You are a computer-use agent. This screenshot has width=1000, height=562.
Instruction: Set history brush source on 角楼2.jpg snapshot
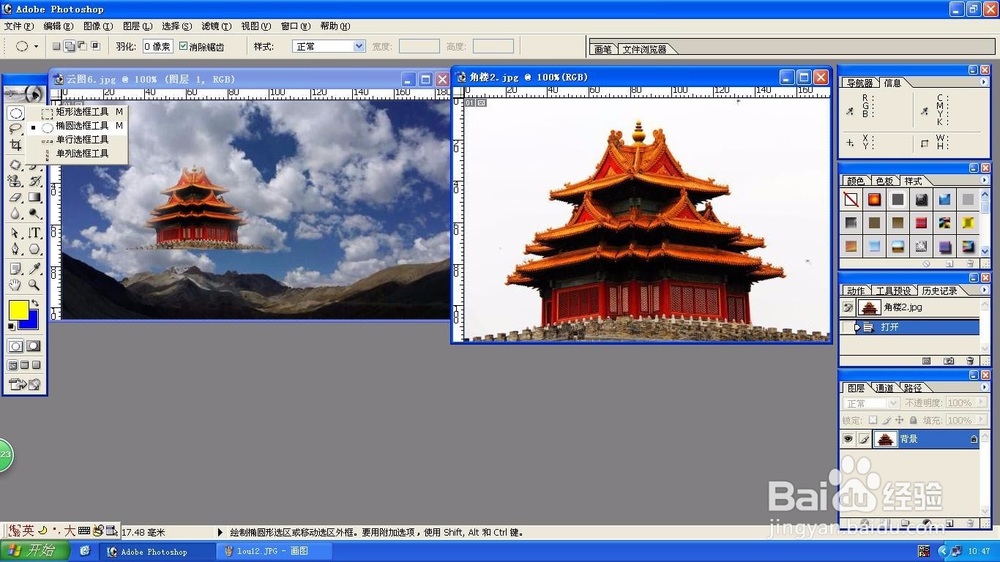[x=848, y=307]
